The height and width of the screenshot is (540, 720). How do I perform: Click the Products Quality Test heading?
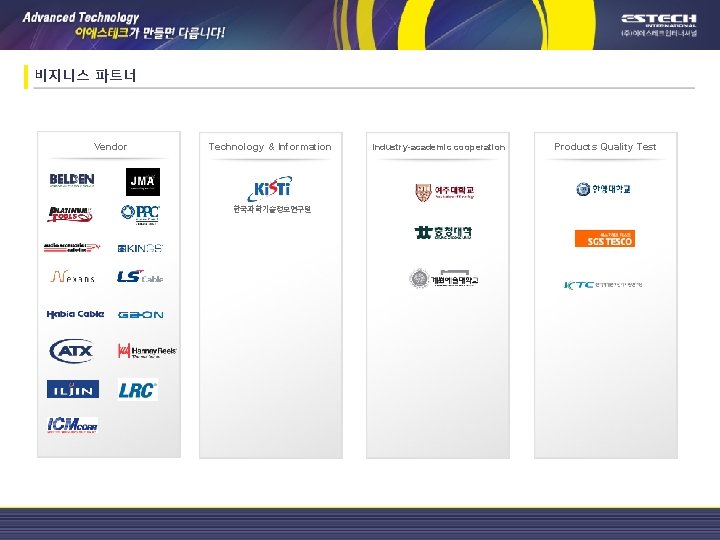pos(605,147)
